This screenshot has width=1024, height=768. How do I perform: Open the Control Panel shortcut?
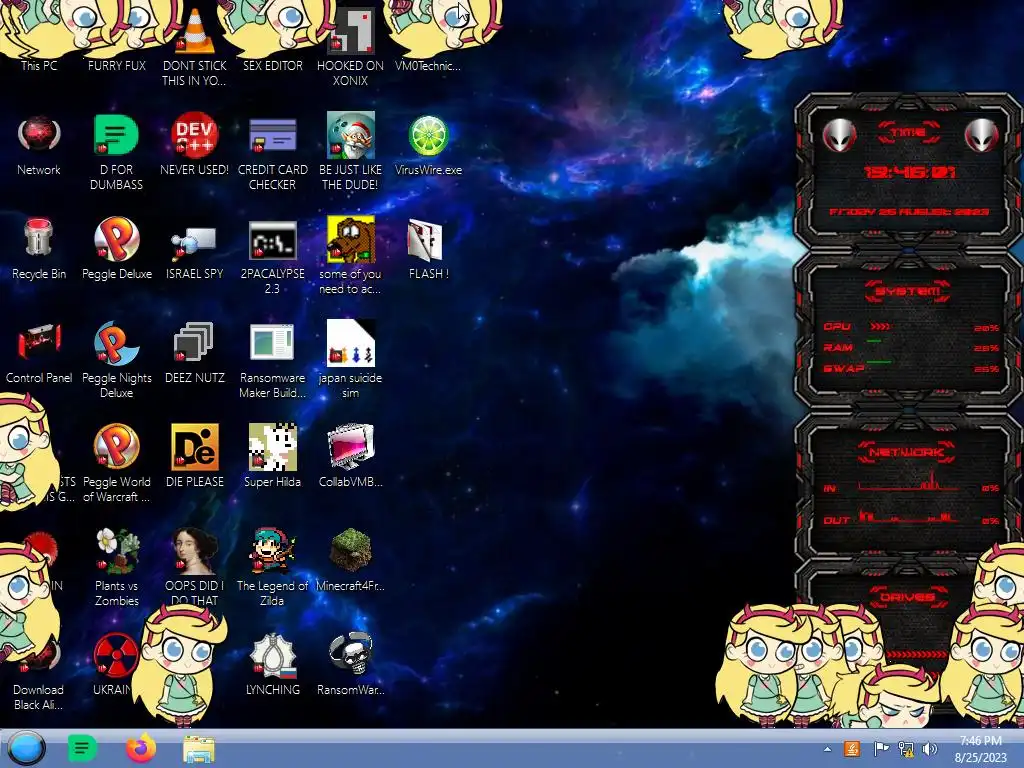click(39, 342)
